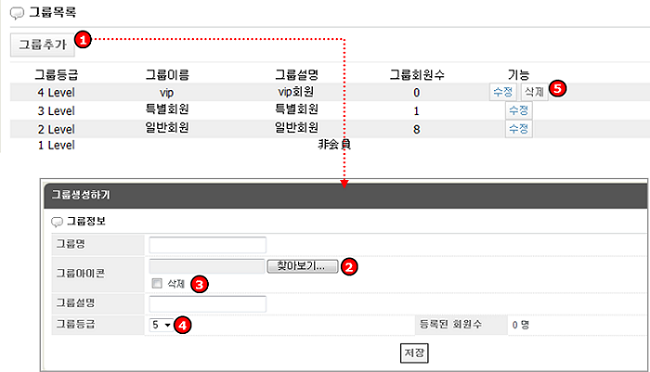Click 수정 in the 일반회원 row
The height and width of the screenshot is (372, 650).
[519, 129]
